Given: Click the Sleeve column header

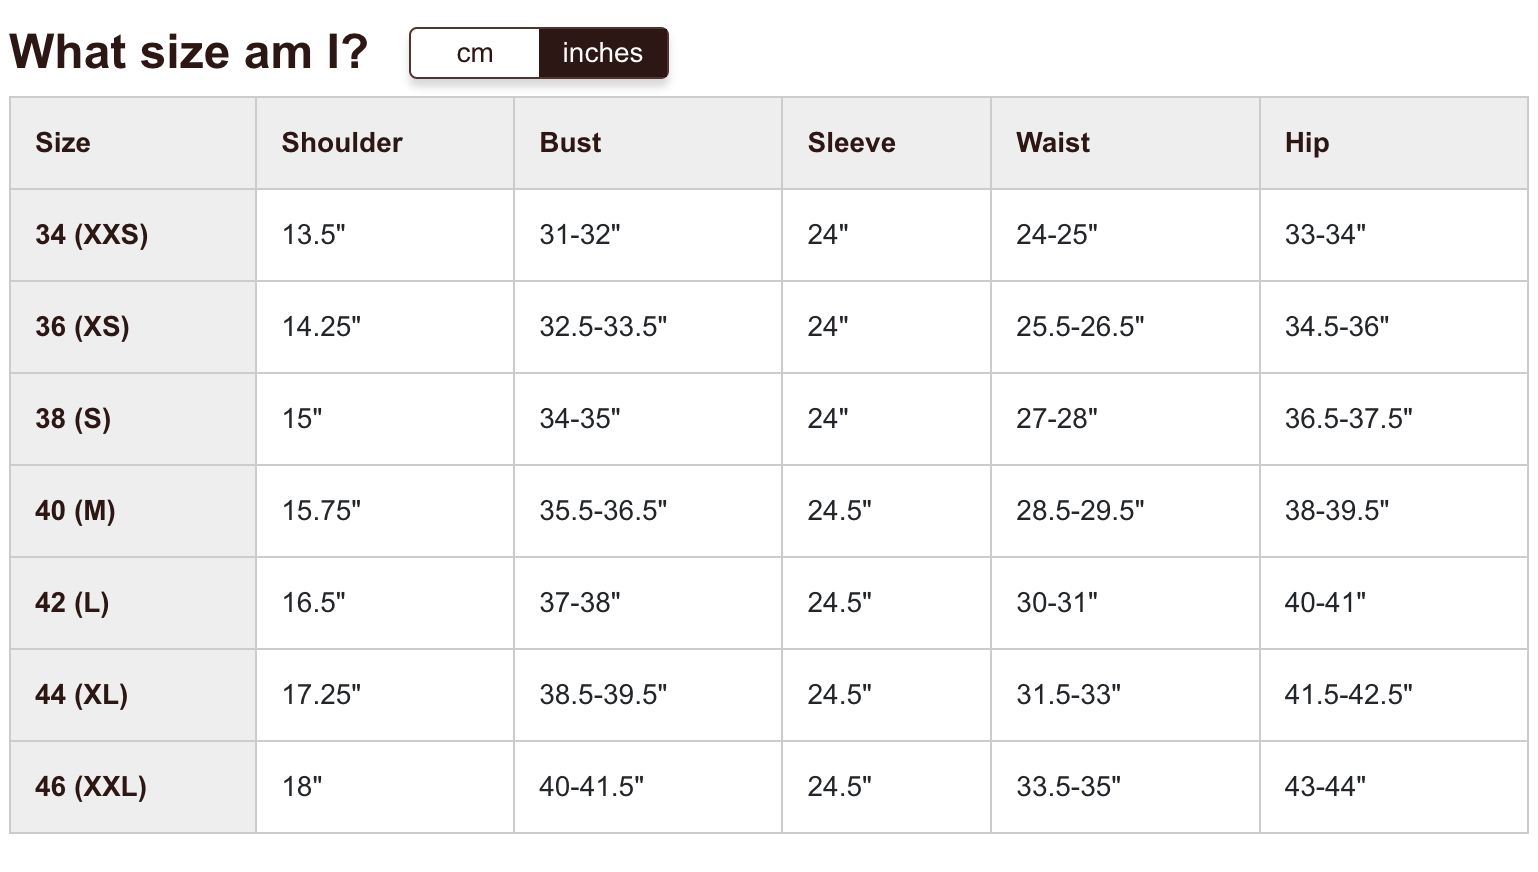Looking at the screenshot, I should click(x=851, y=143).
